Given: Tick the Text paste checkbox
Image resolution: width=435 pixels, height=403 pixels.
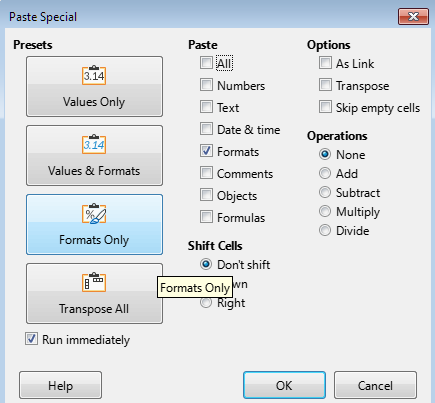Looking at the screenshot, I should coord(206,107).
